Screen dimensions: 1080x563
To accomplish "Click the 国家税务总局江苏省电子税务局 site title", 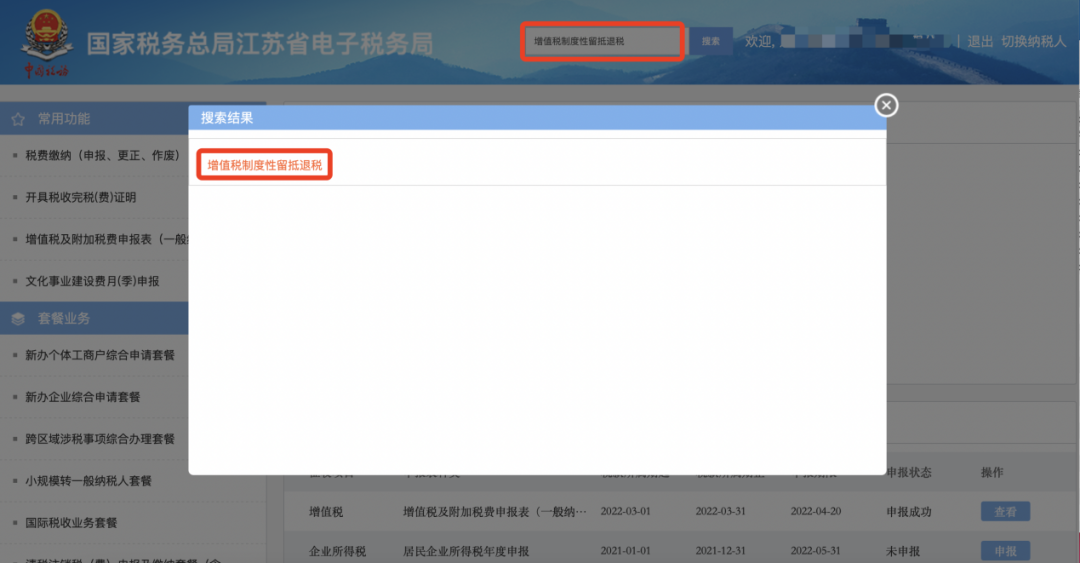I will pyautogui.click(x=260, y=44).
